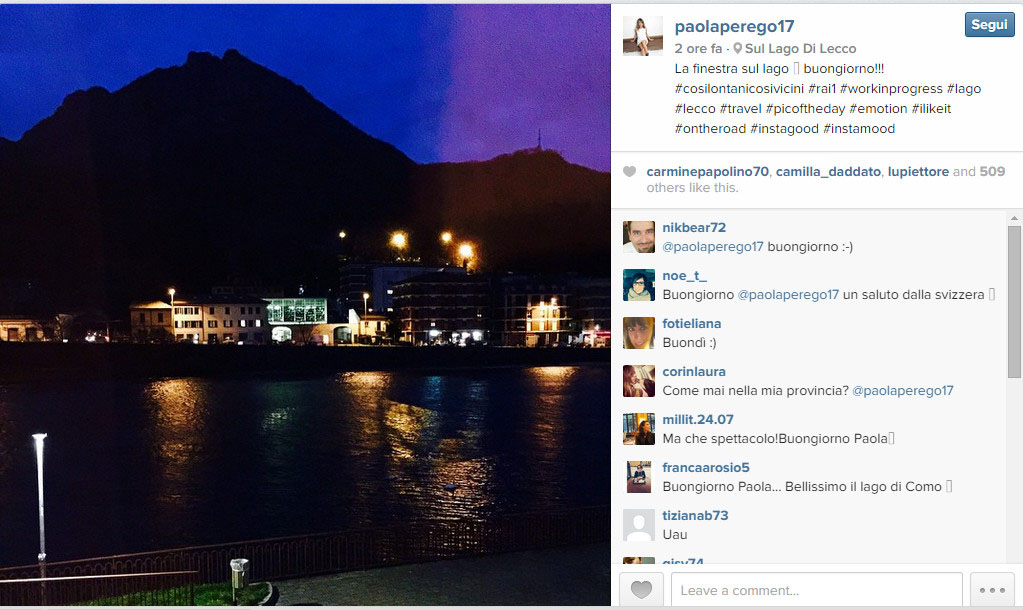Click the comments scrollbar thumb
The image size is (1023, 610).
[x=1014, y=302]
